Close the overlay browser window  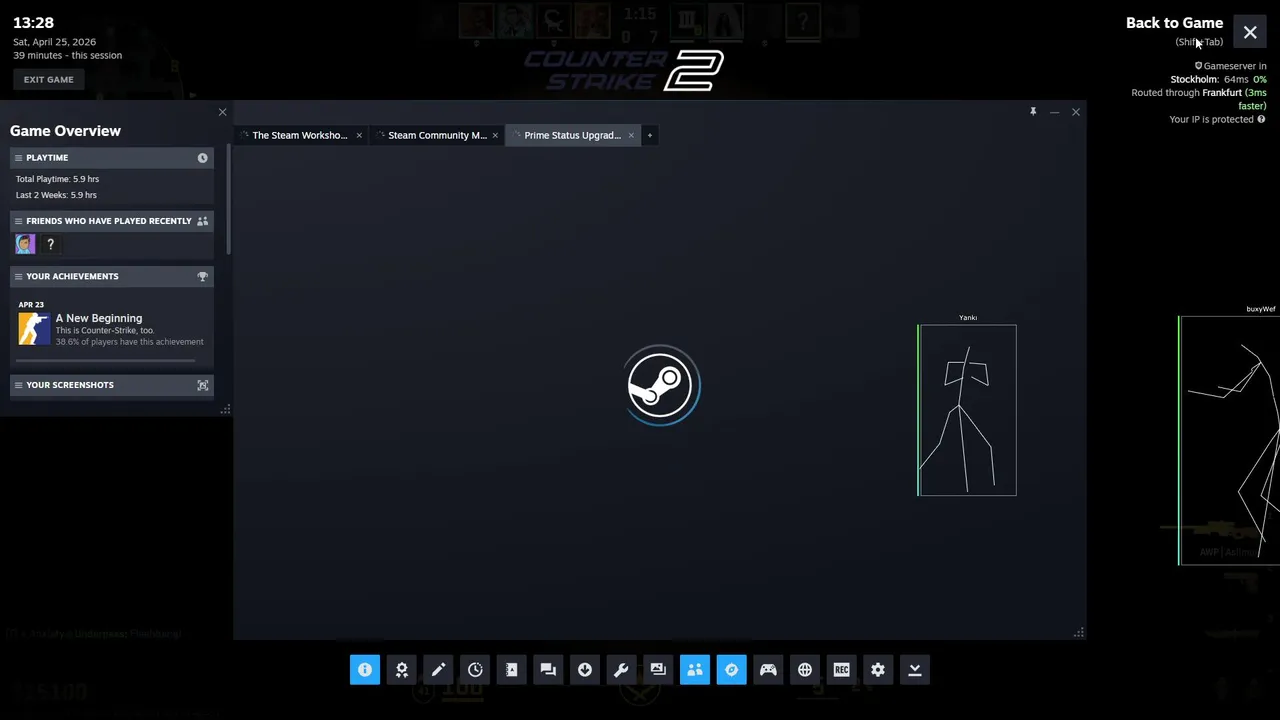click(1076, 112)
